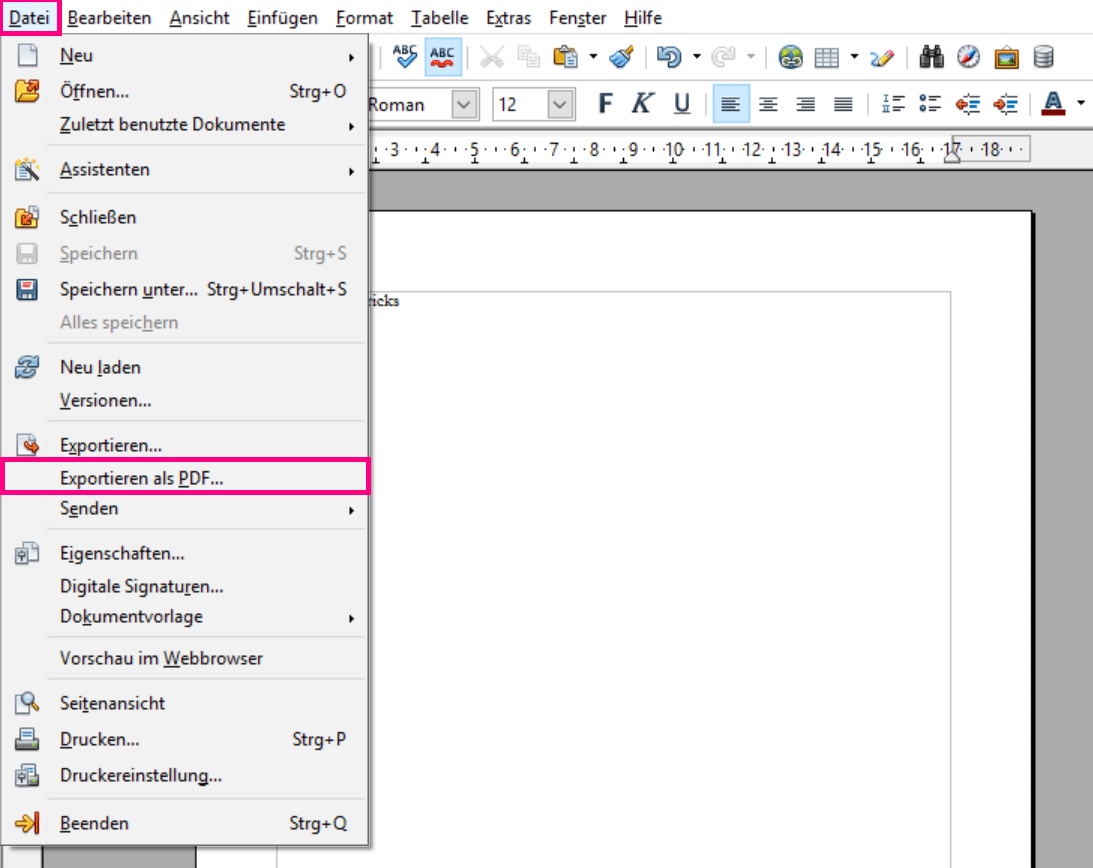Open the font name dropdown
The width and height of the screenshot is (1093, 868).
tap(464, 105)
